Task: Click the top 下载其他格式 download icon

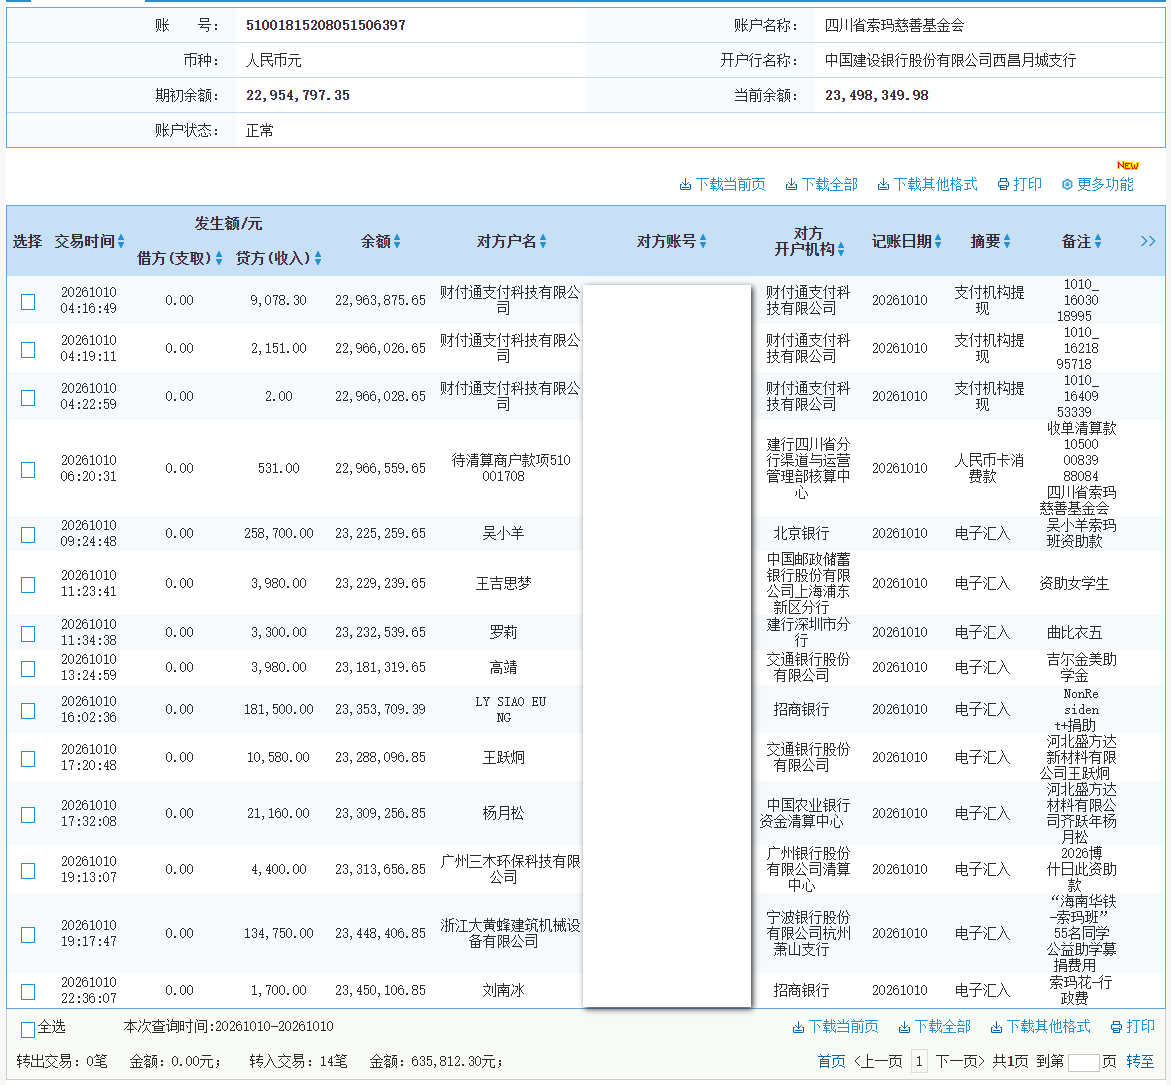Action: pos(883,184)
